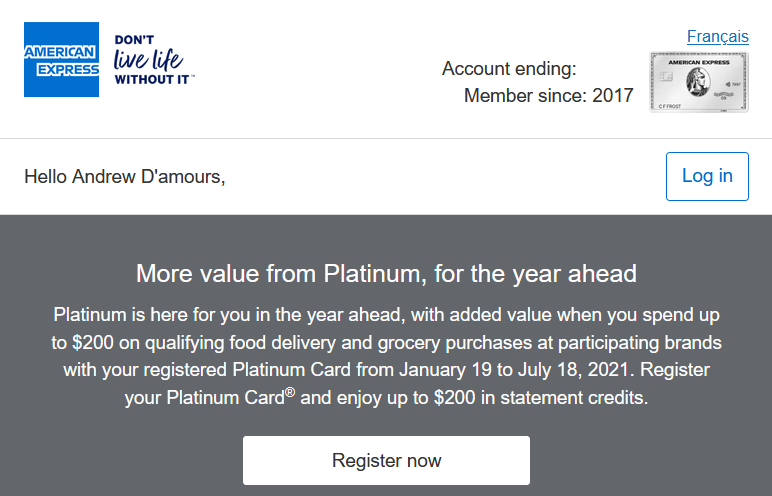Select the Register now button

[386, 461]
